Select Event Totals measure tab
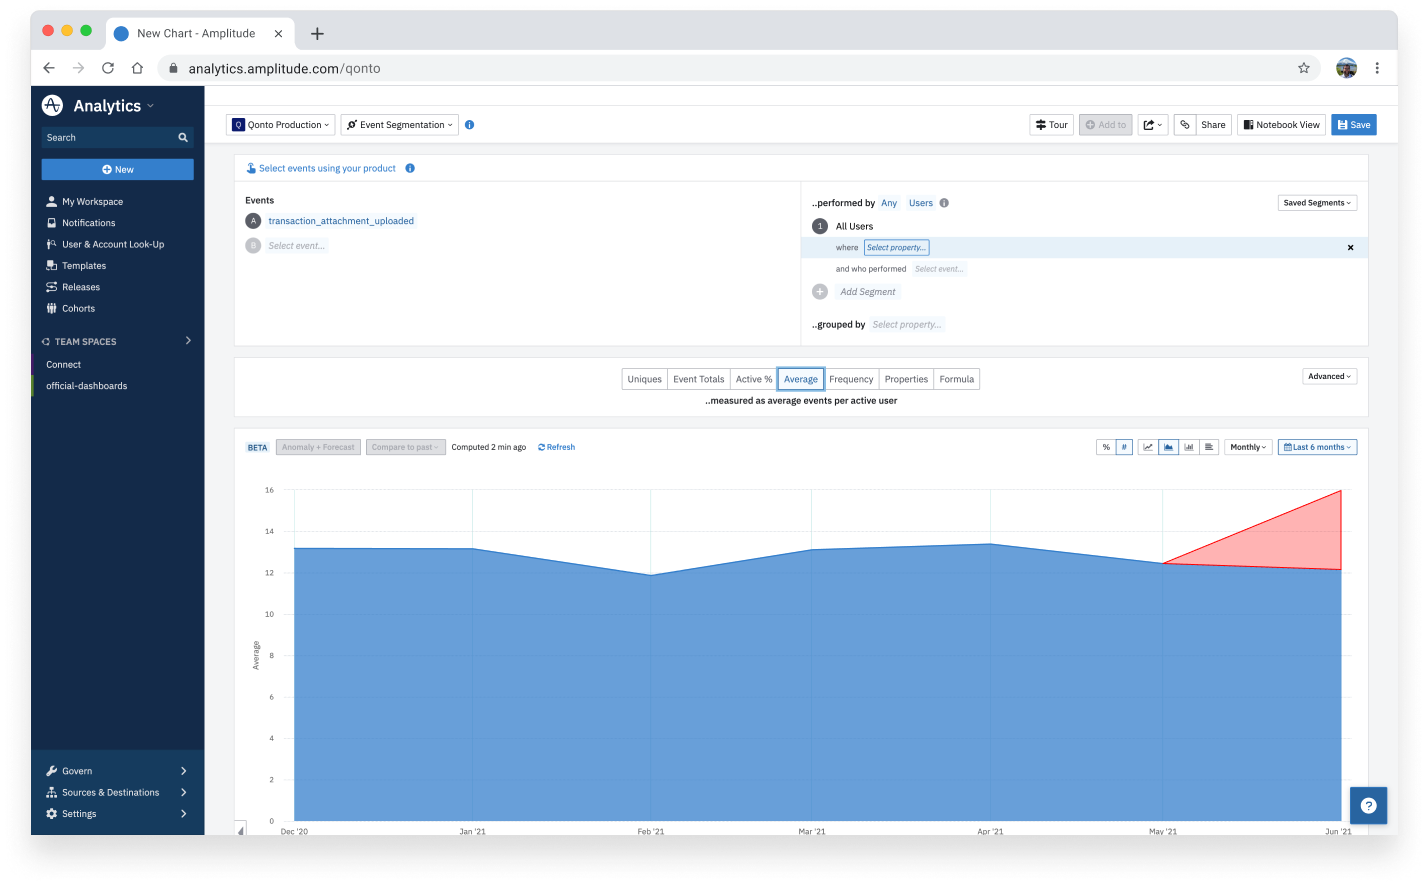This screenshot has width=1428, height=885. 699,379
